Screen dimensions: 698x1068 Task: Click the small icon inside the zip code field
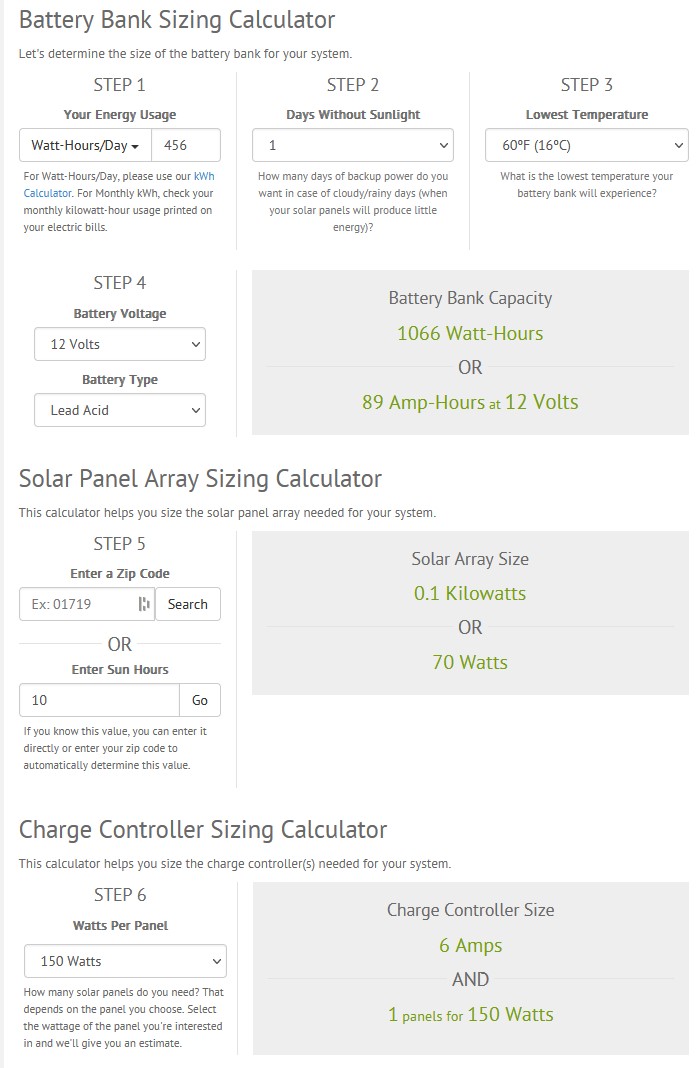pos(144,604)
